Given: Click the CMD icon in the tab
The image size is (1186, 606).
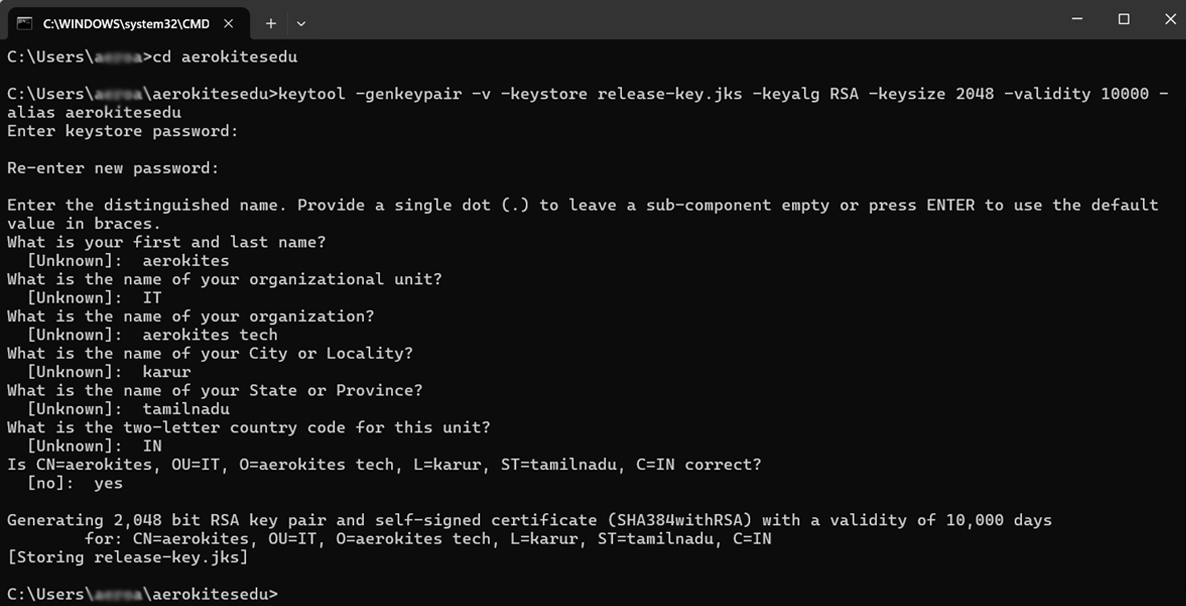Looking at the screenshot, I should tap(24, 23).
